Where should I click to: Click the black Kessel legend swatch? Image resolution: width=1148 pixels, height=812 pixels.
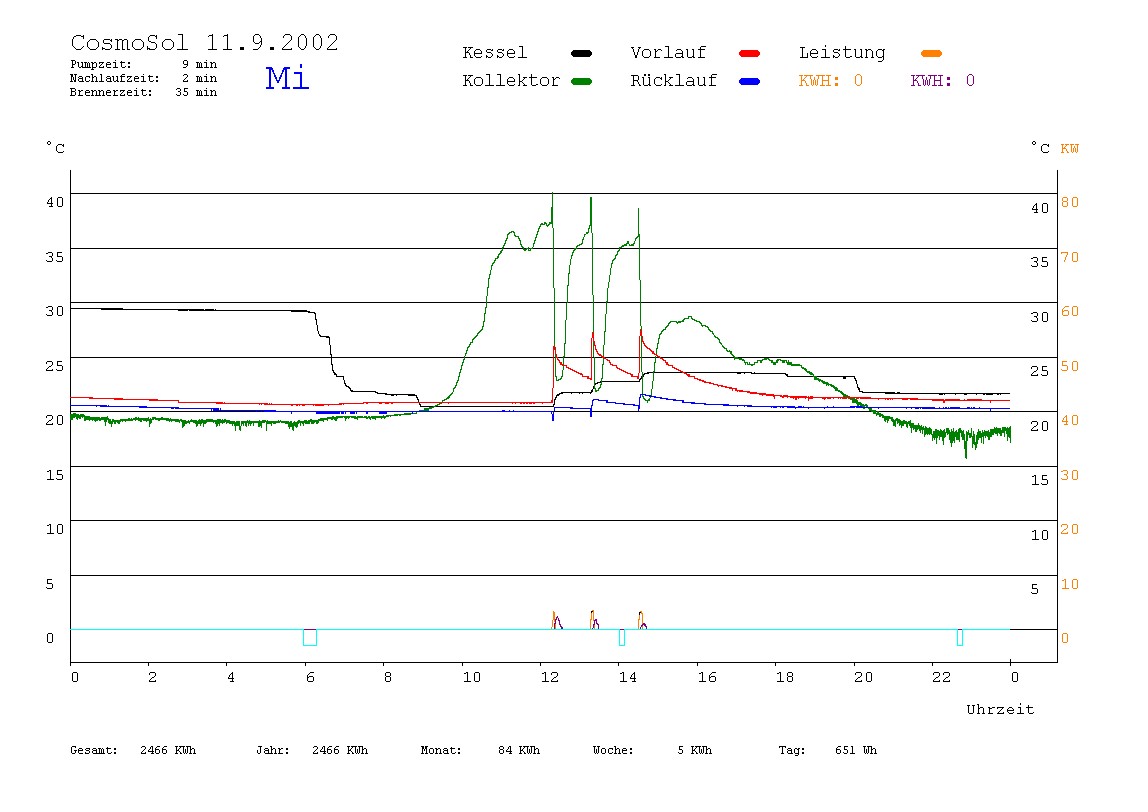click(x=581, y=53)
